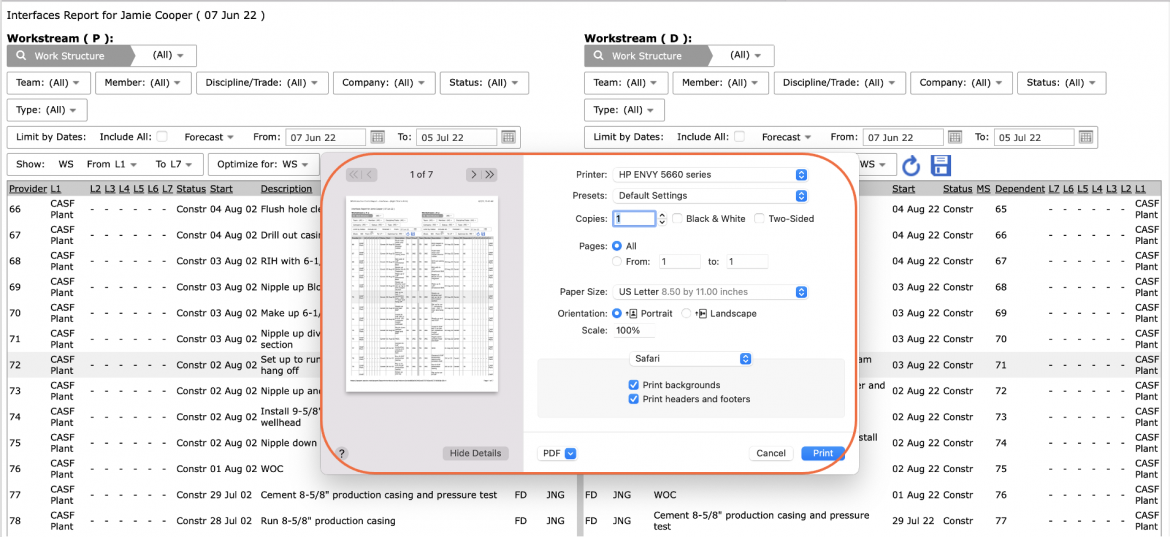1170x537 pixels.
Task: Open the Paper Size dropdown
Action: coord(710,292)
